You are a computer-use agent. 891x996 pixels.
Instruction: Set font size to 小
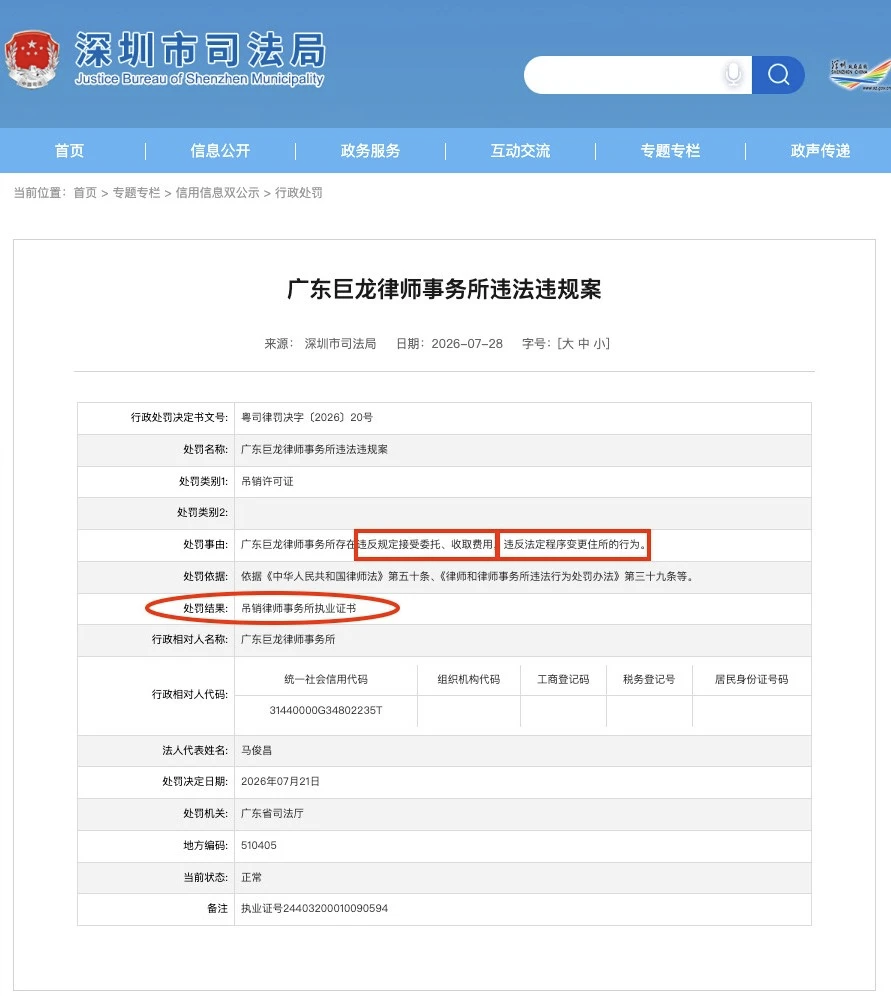tap(600, 344)
